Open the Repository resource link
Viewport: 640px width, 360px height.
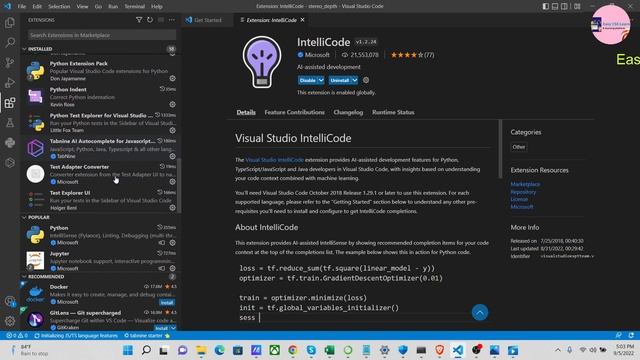523,192
